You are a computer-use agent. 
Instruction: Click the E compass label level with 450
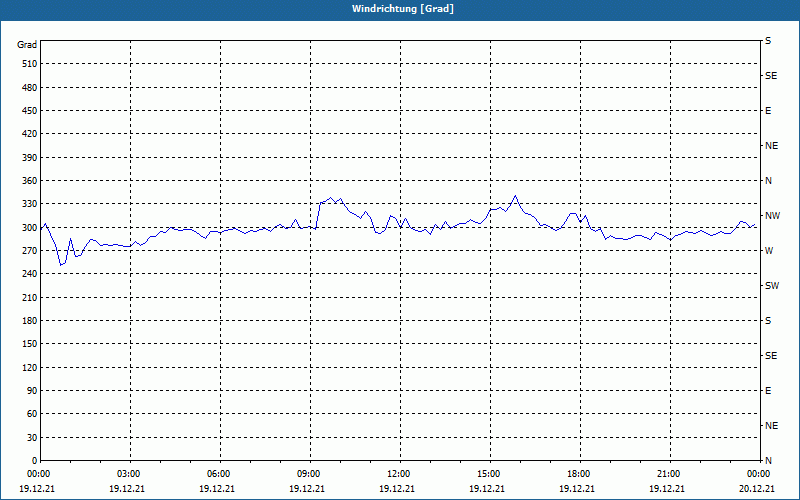tap(768, 111)
